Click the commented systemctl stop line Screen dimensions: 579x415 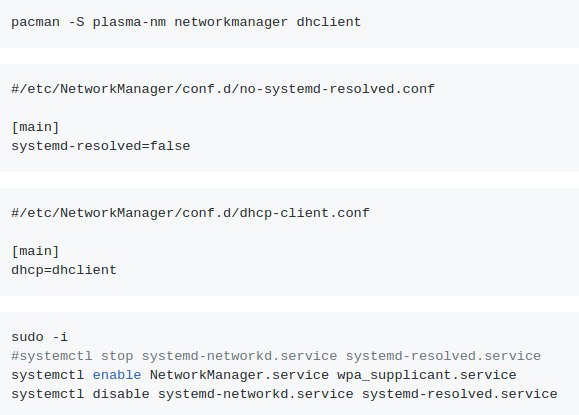pos(276,356)
